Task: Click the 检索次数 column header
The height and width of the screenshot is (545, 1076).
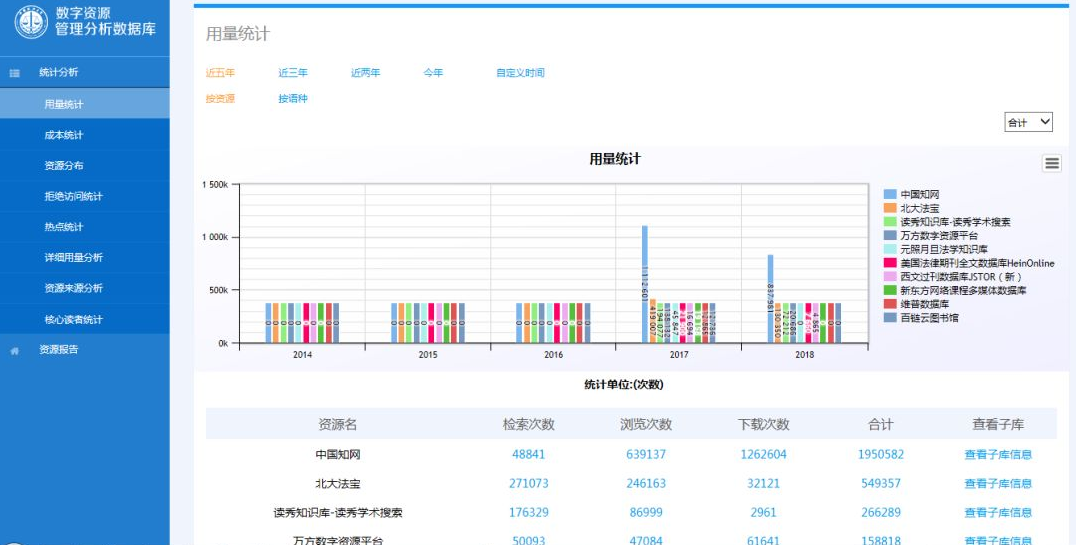Action: click(x=528, y=424)
